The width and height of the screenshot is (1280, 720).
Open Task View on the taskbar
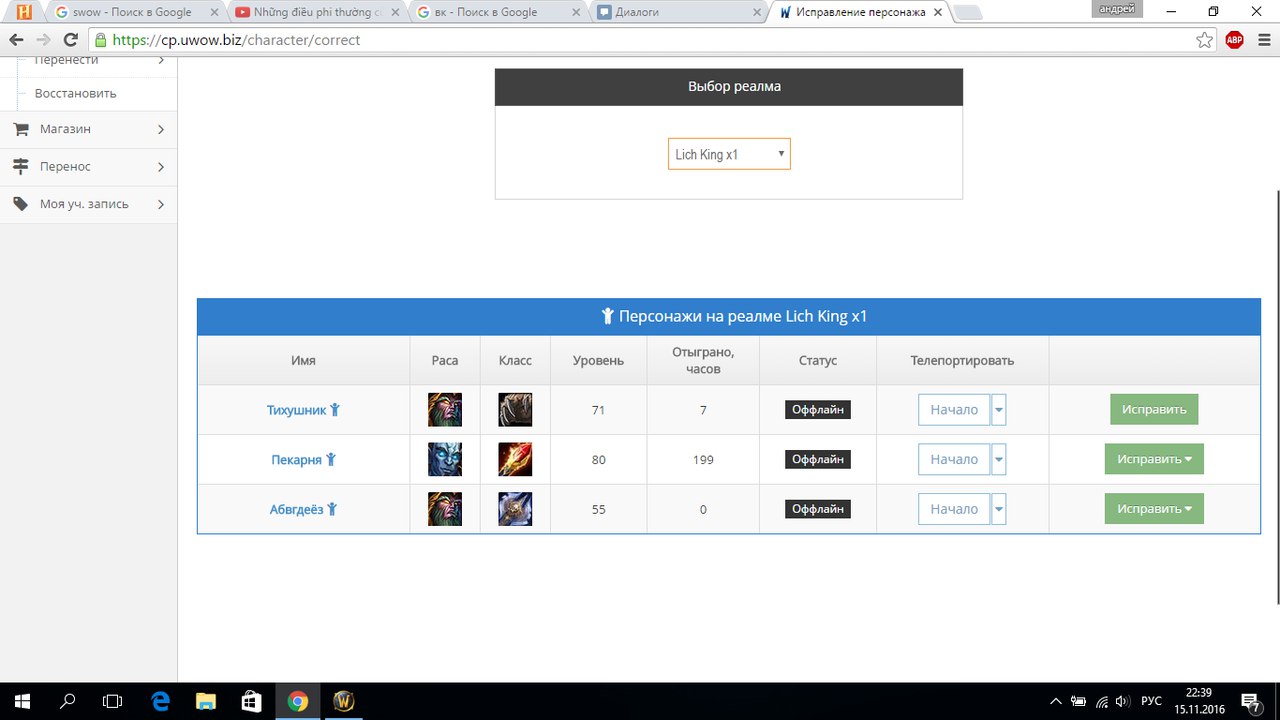coord(113,701)
